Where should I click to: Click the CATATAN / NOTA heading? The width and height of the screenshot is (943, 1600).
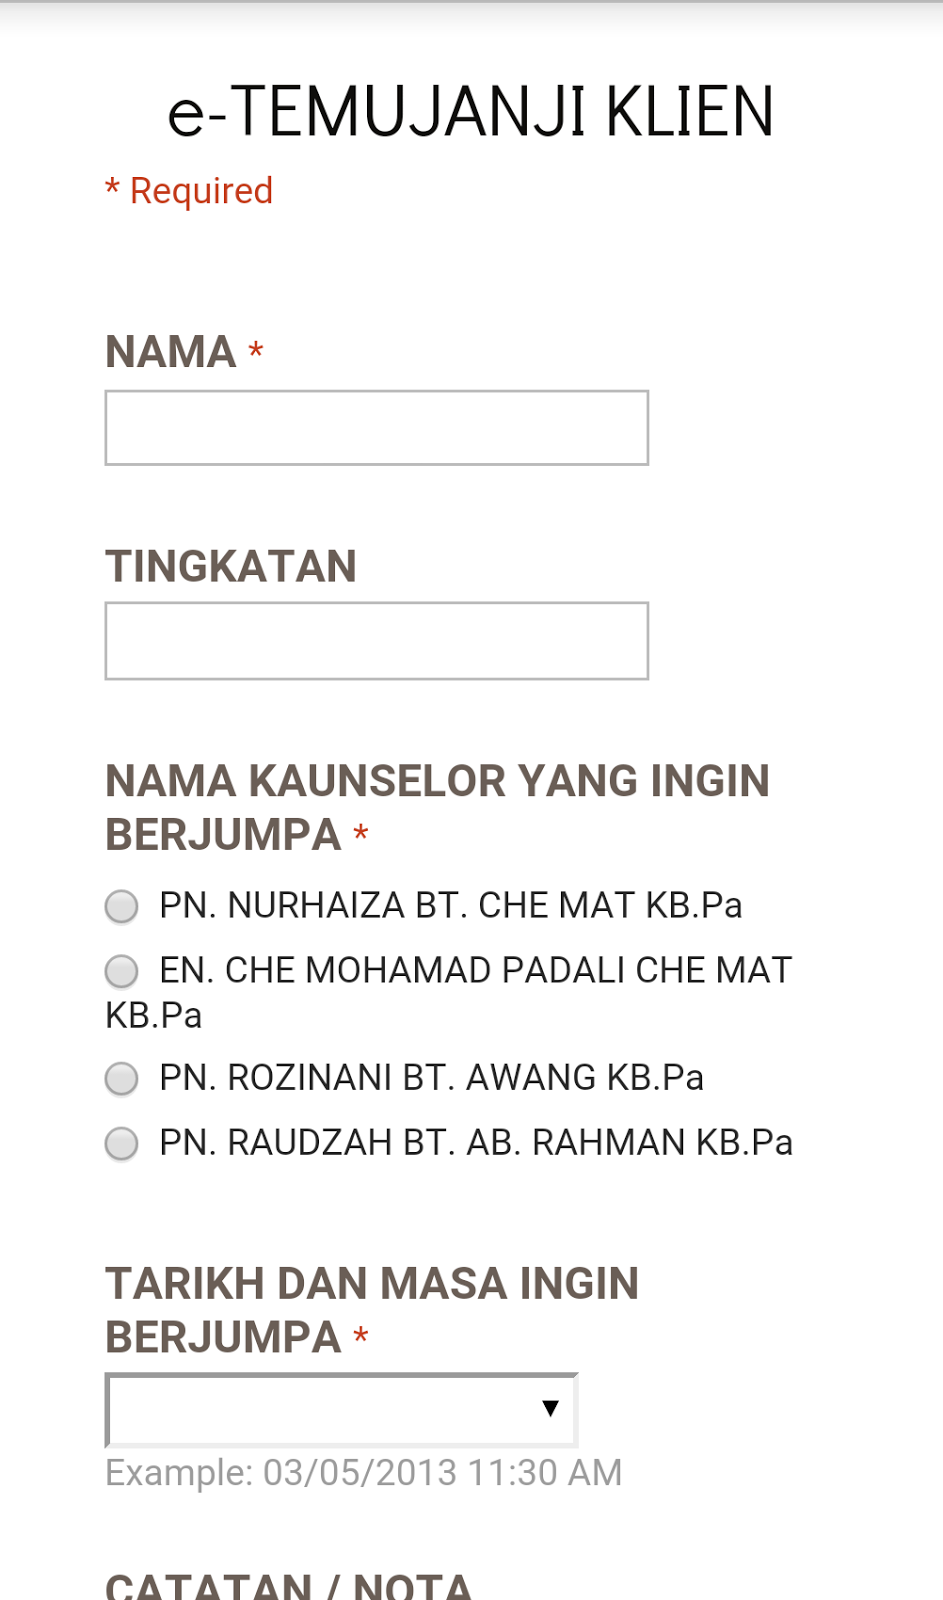[x=288, y=1585]
